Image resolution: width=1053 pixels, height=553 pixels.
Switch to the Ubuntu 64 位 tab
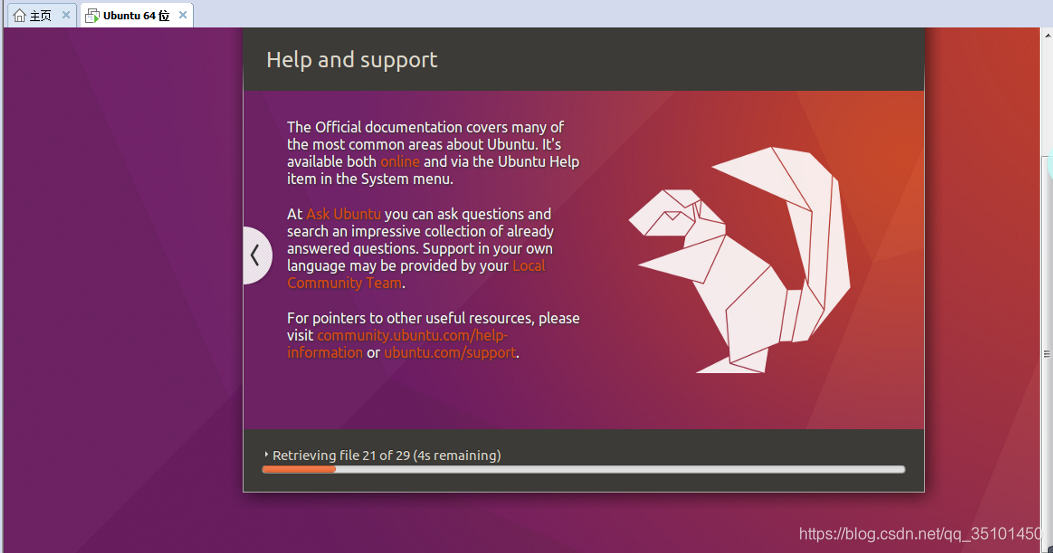[136, 15]
